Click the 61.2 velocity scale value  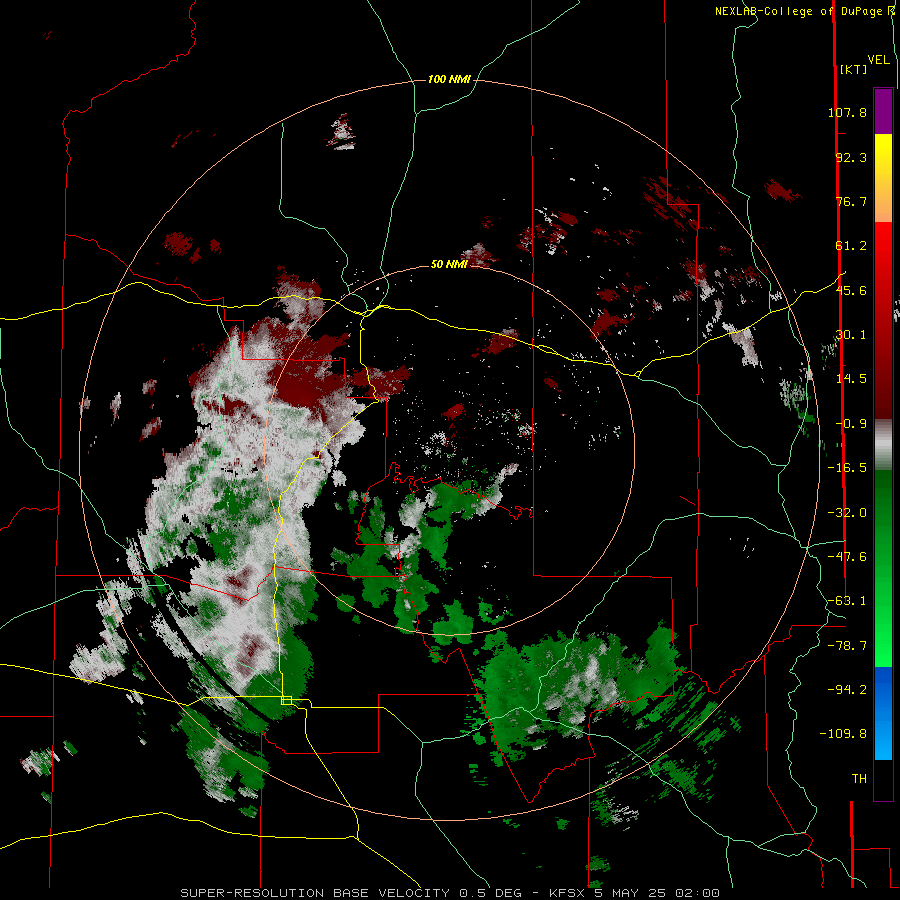(851, 246)
